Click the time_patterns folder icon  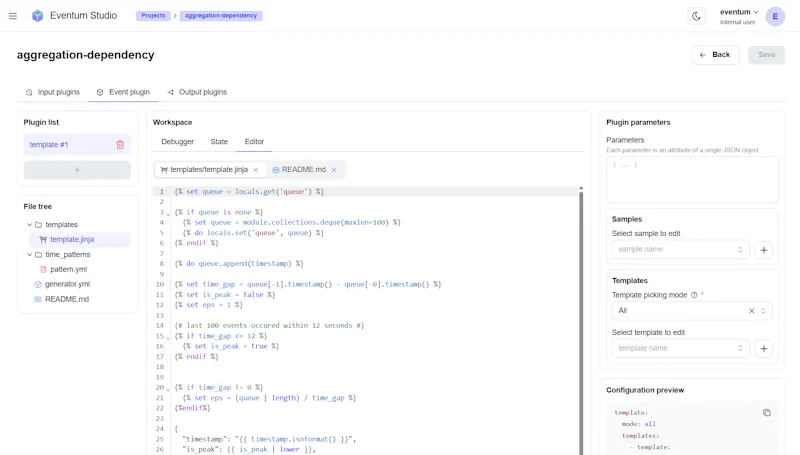tap(38, 255)
